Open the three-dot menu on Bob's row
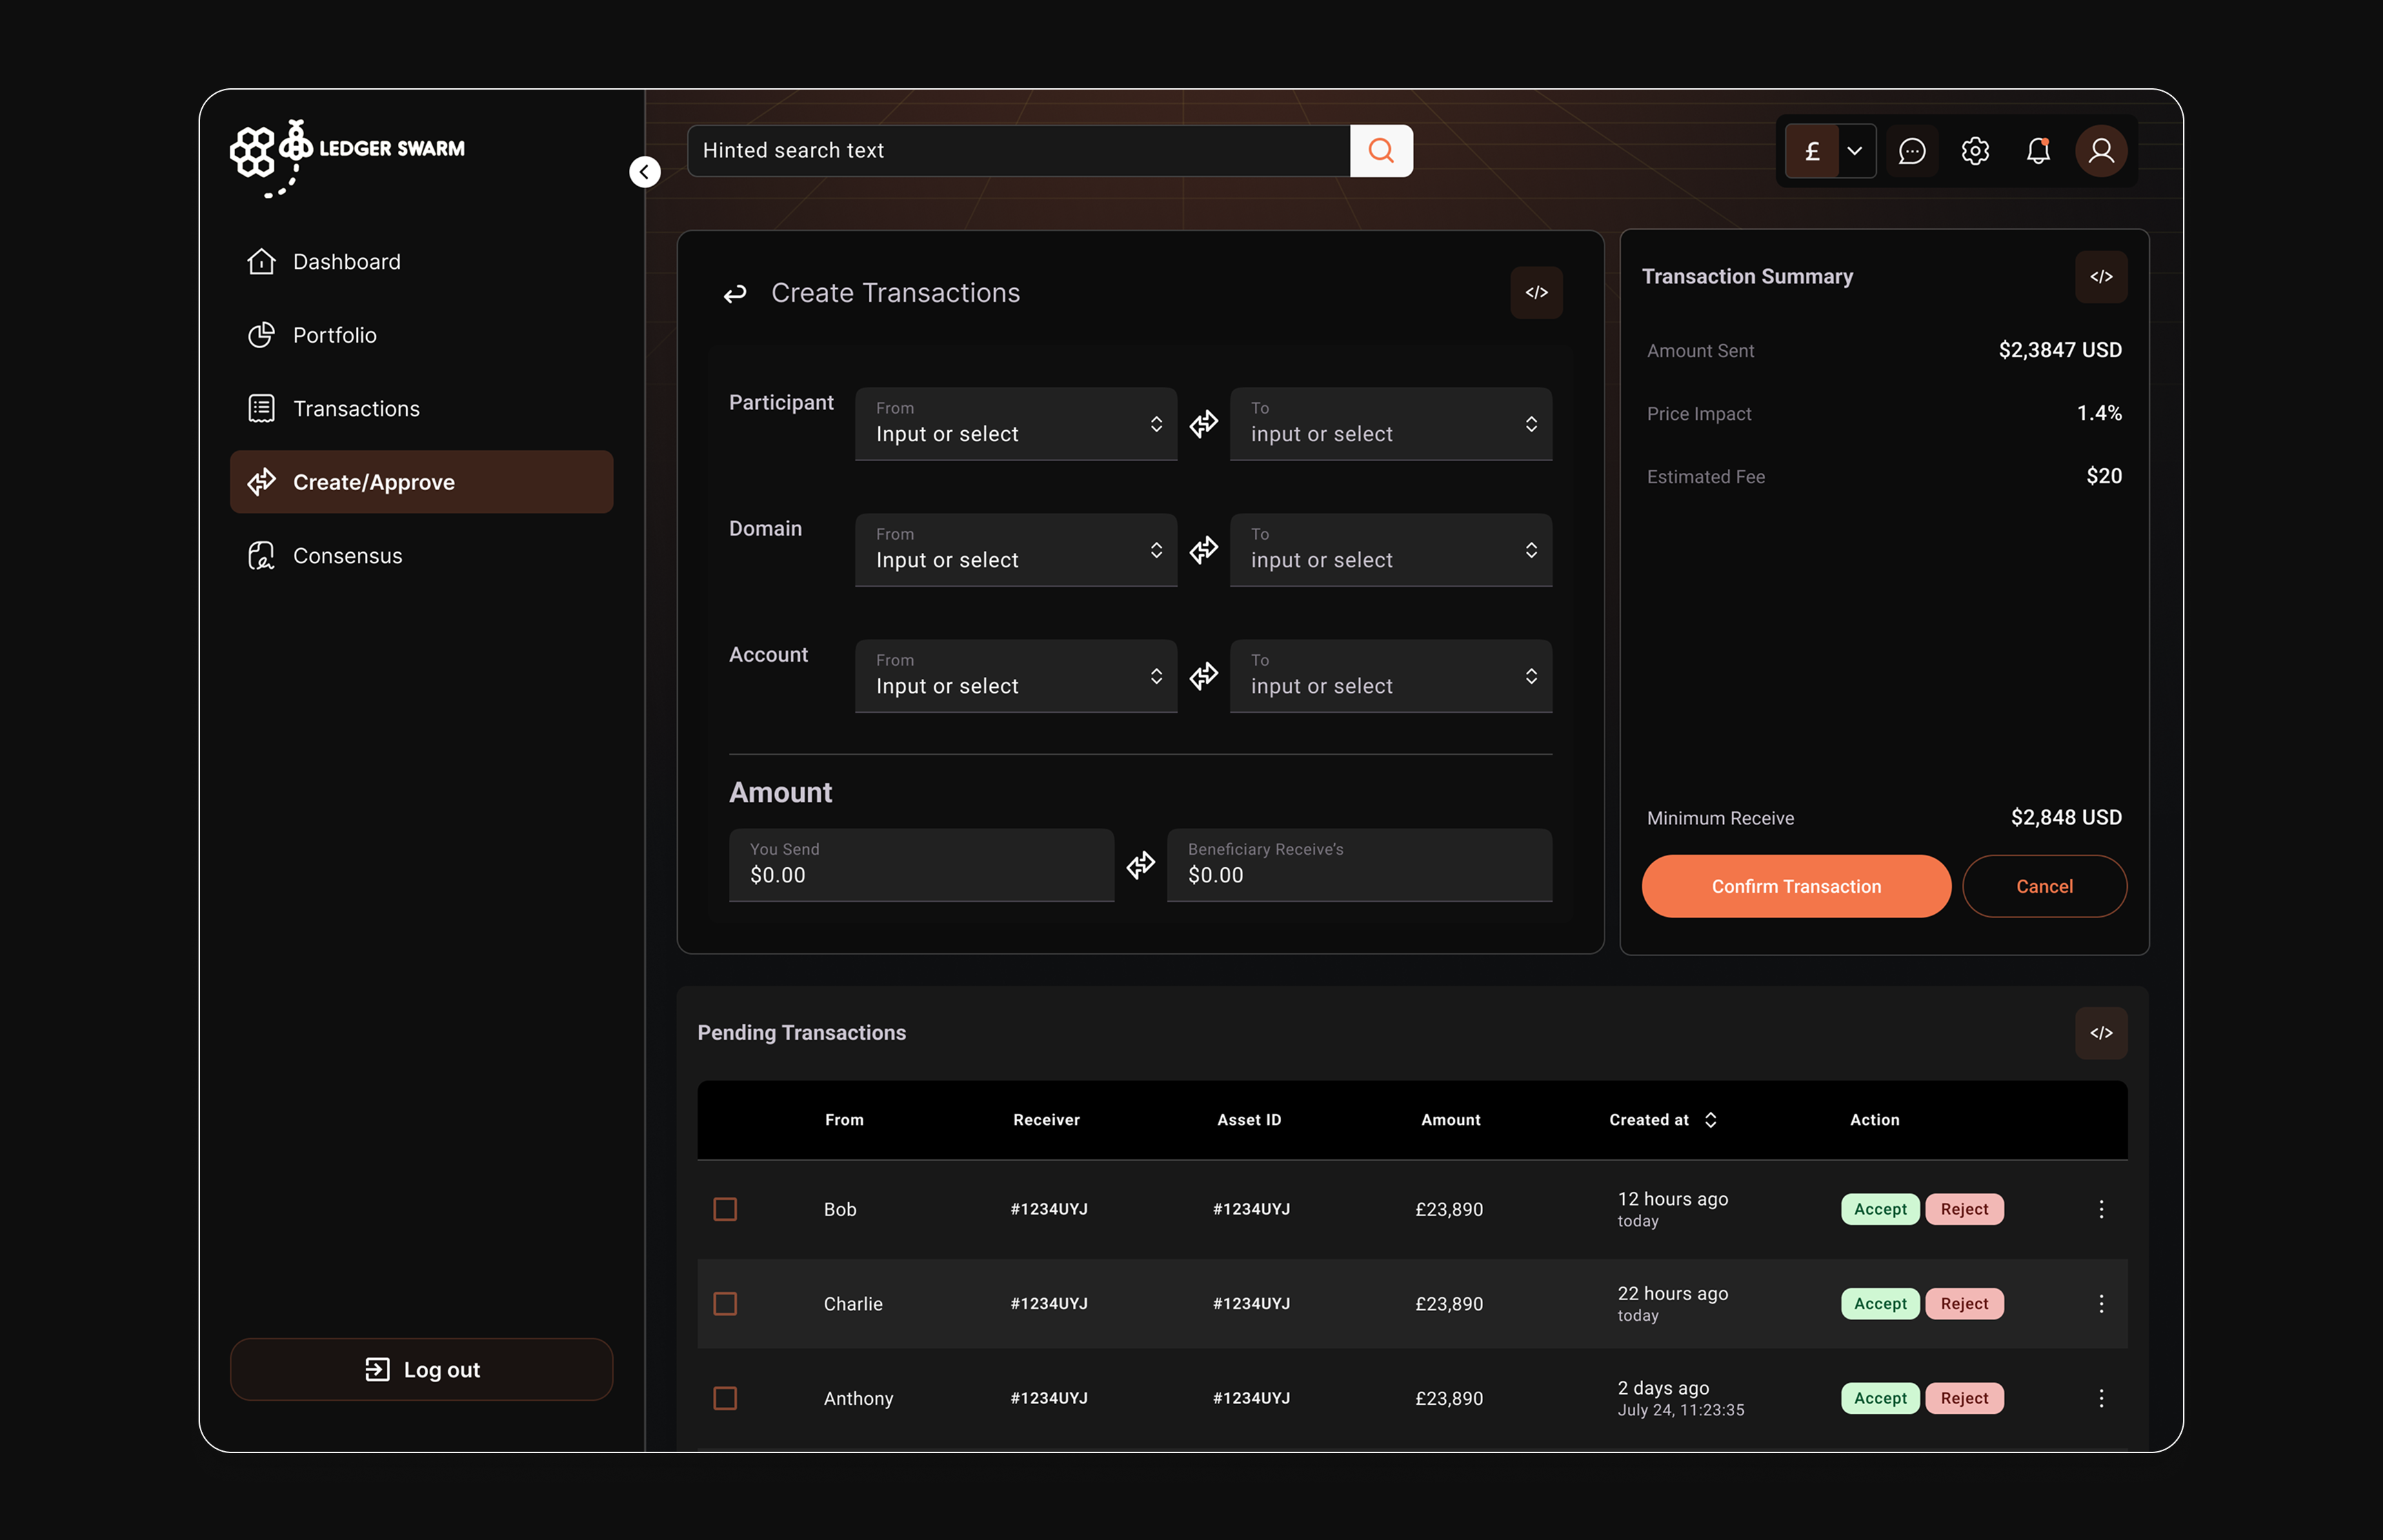The height and width of the screenshot is (1540, 2383). [2102, 1209]
